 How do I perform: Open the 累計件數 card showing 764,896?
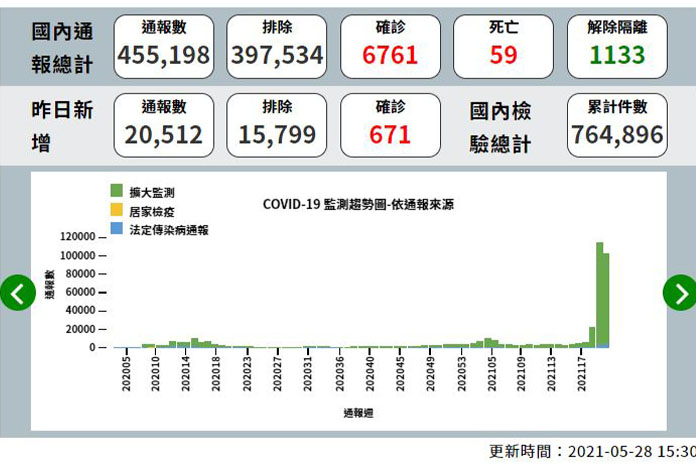[616, 126]
